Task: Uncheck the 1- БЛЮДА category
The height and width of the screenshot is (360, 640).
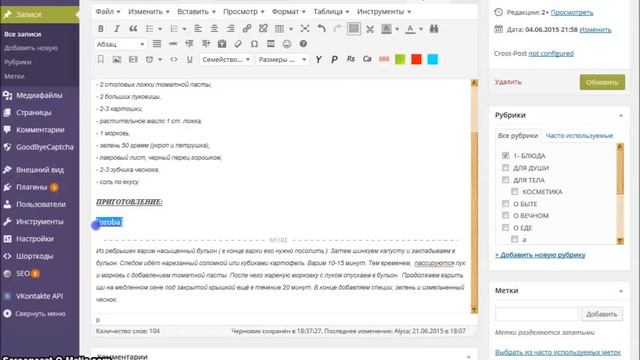Action: click(506, 156)
